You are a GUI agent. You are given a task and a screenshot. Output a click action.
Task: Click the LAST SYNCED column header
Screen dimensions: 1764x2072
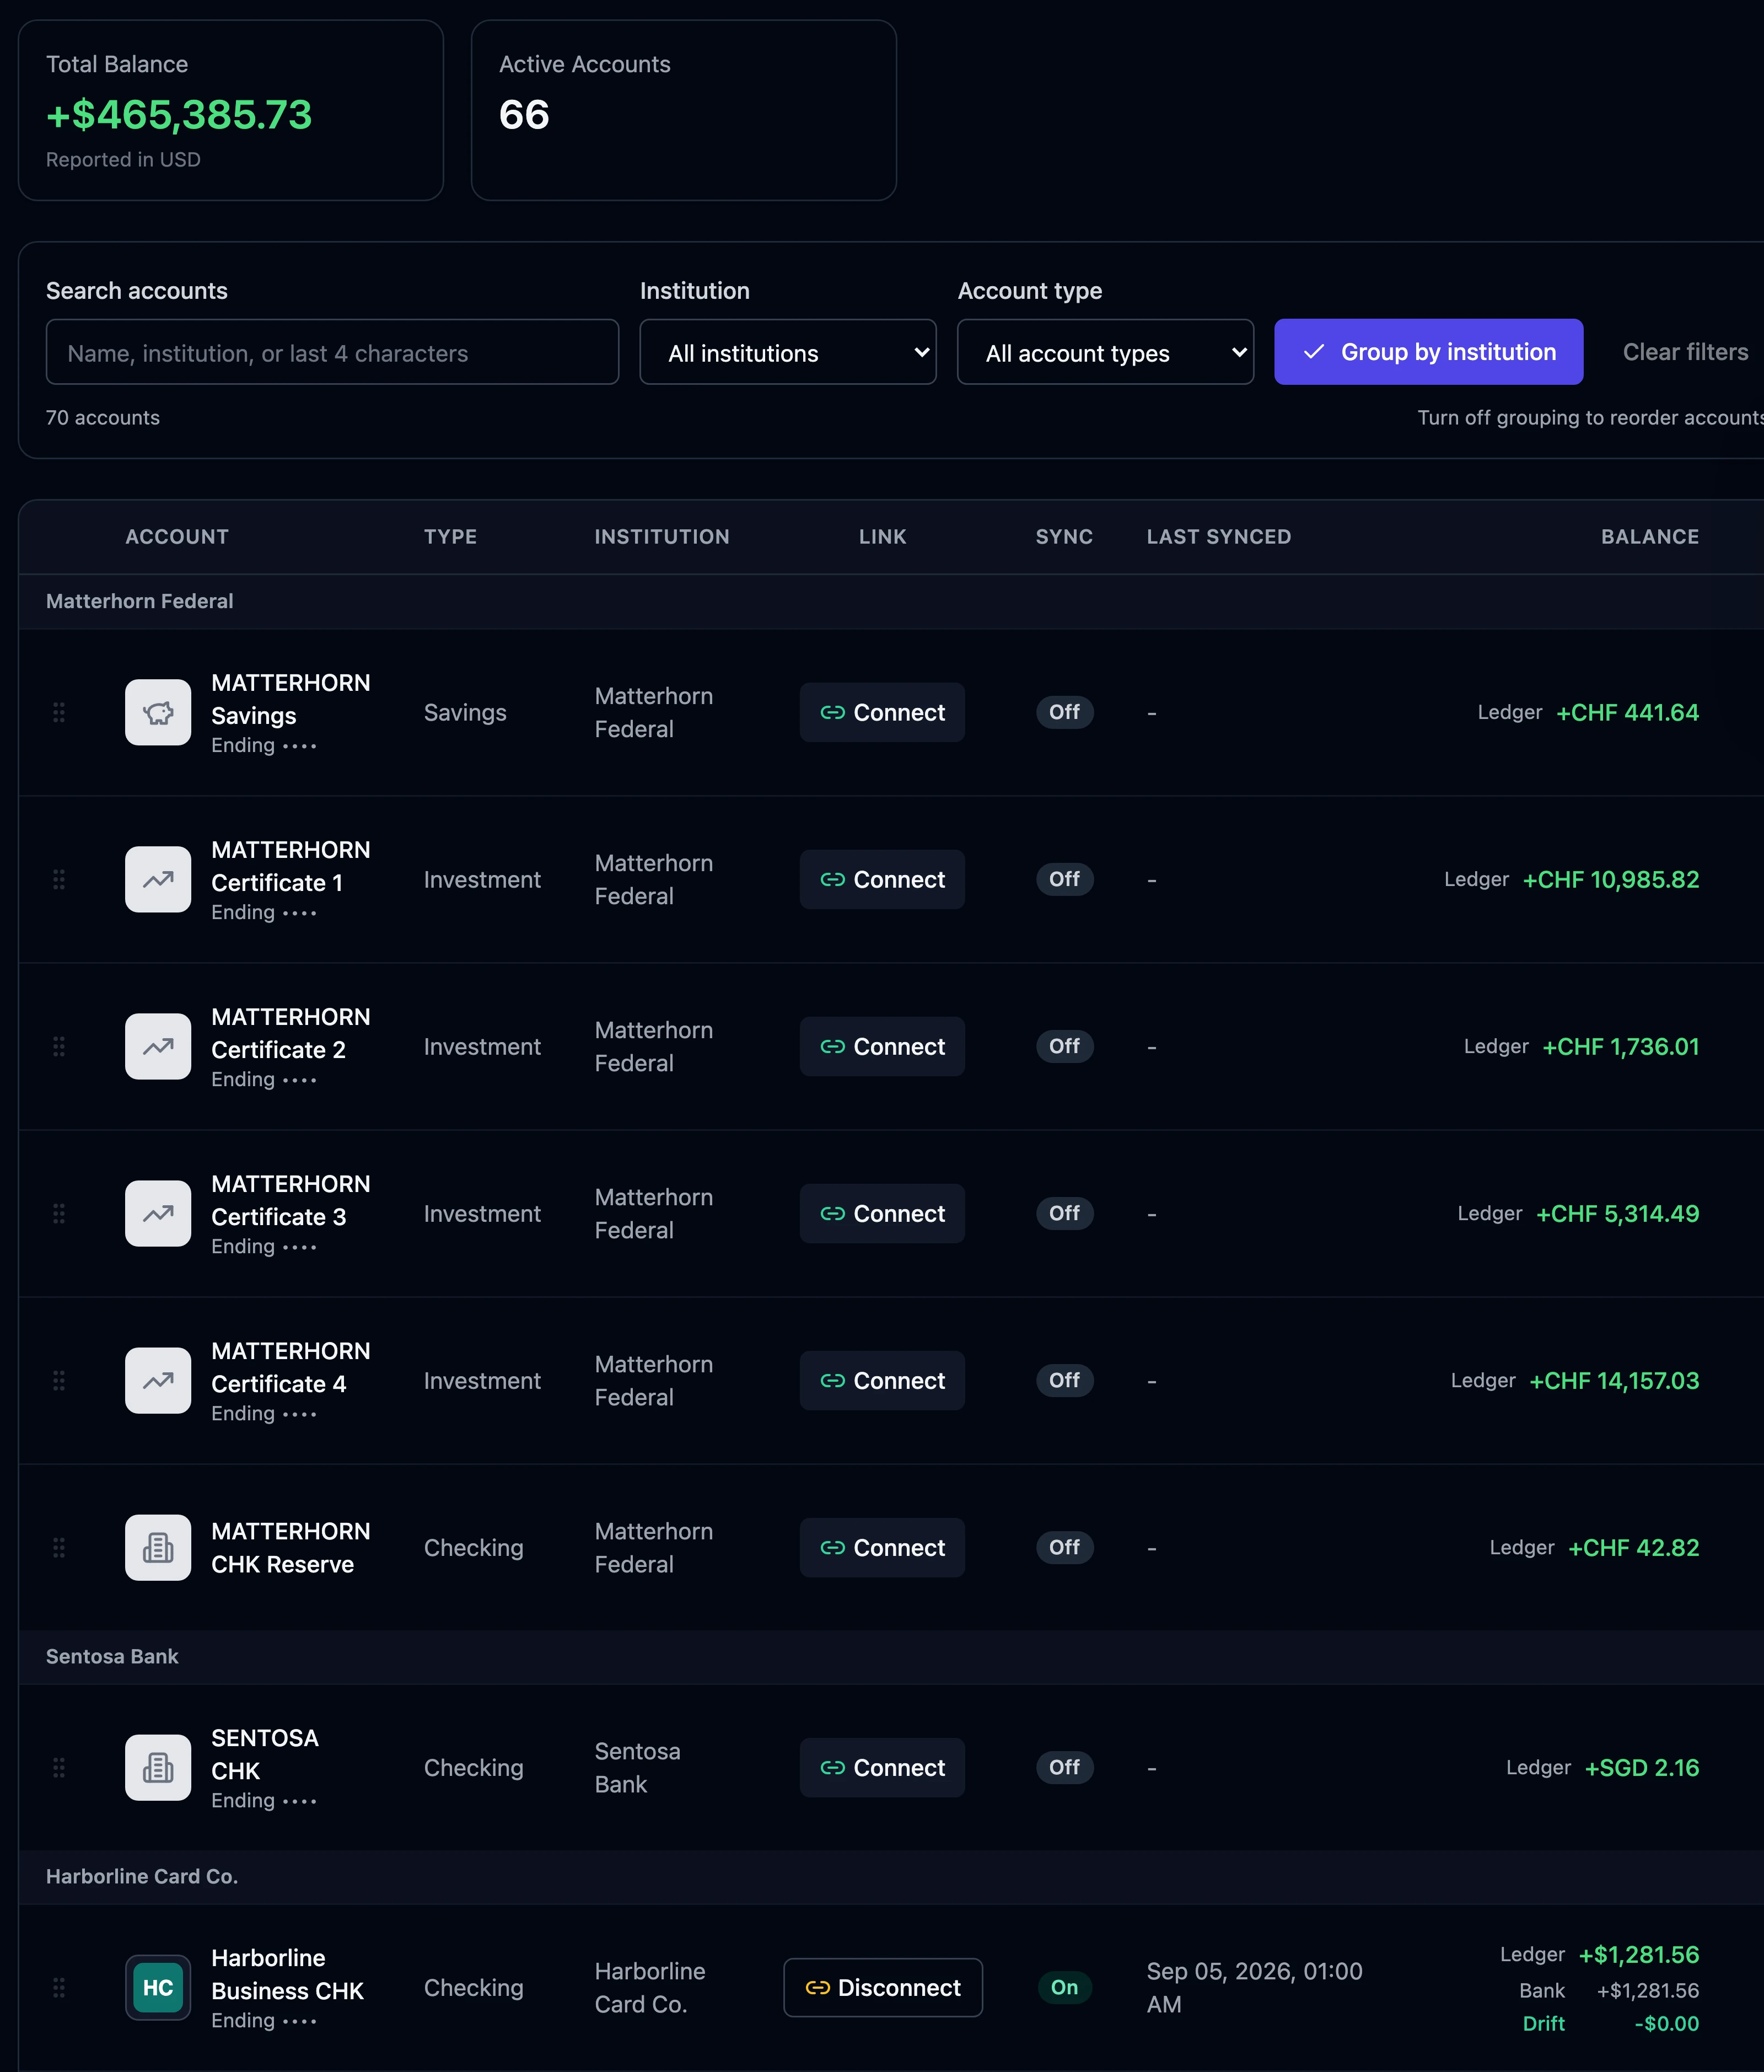tap(1219, 537)
